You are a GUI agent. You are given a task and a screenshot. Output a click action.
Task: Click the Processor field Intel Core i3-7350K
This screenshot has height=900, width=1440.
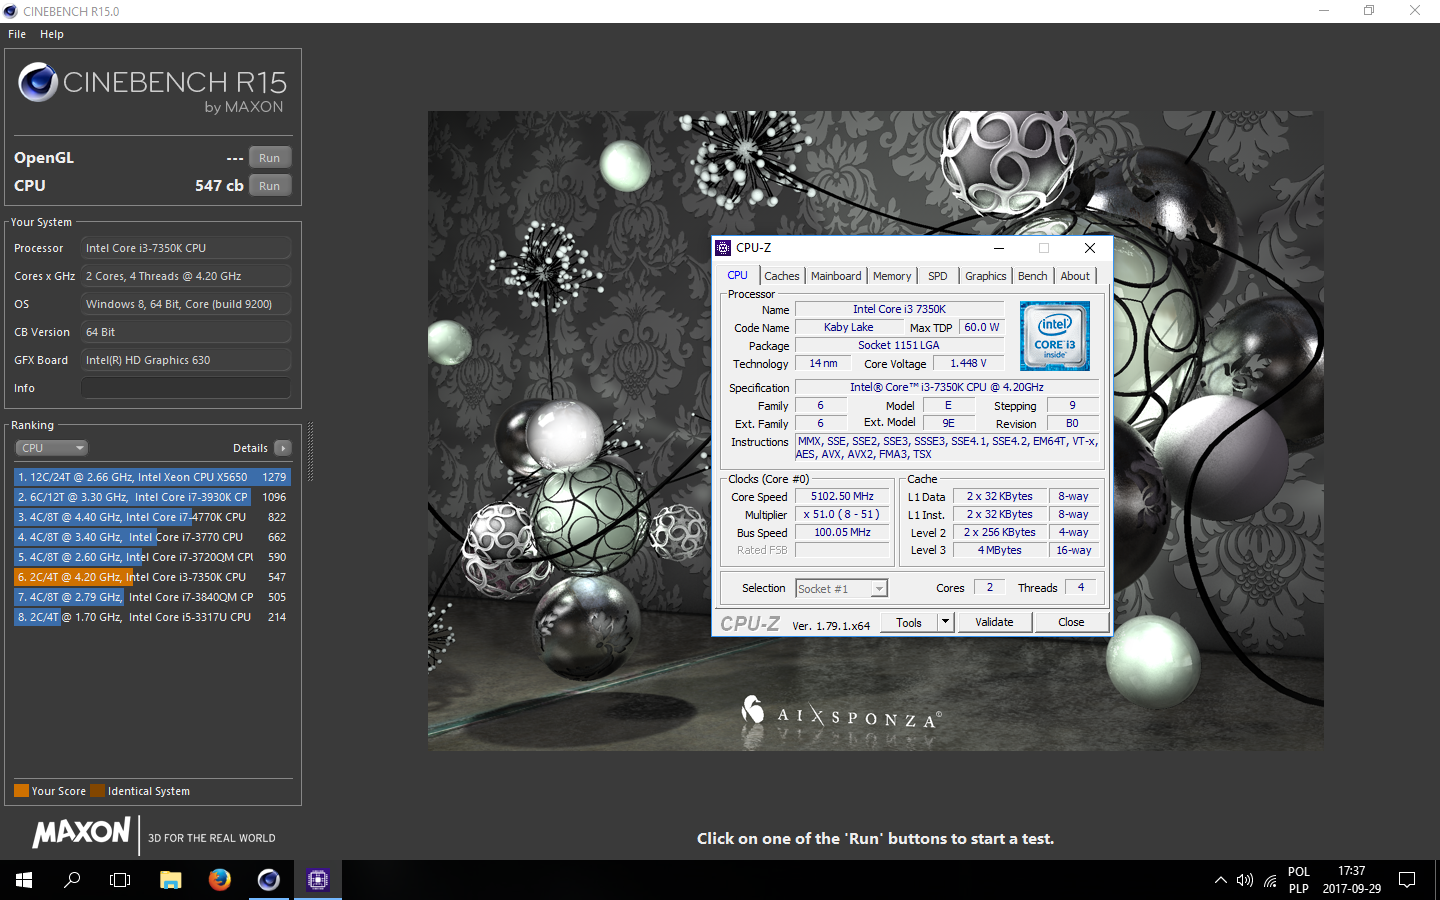[x=186, y=248]
